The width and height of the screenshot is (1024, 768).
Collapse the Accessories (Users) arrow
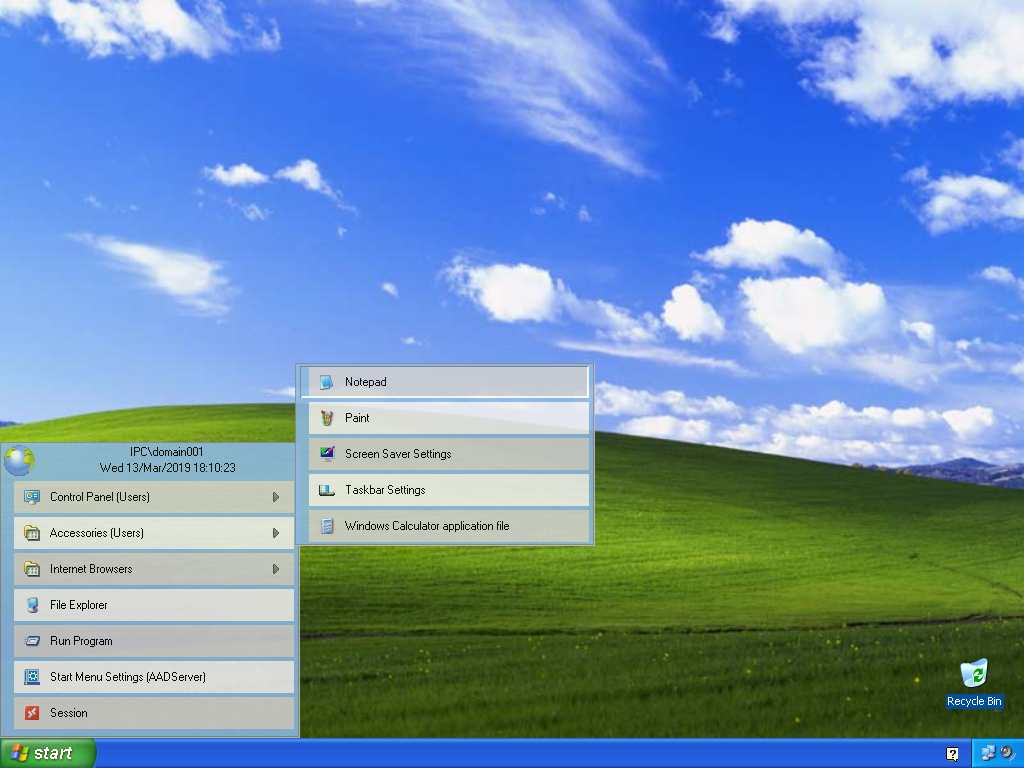[x=276, y=533]
